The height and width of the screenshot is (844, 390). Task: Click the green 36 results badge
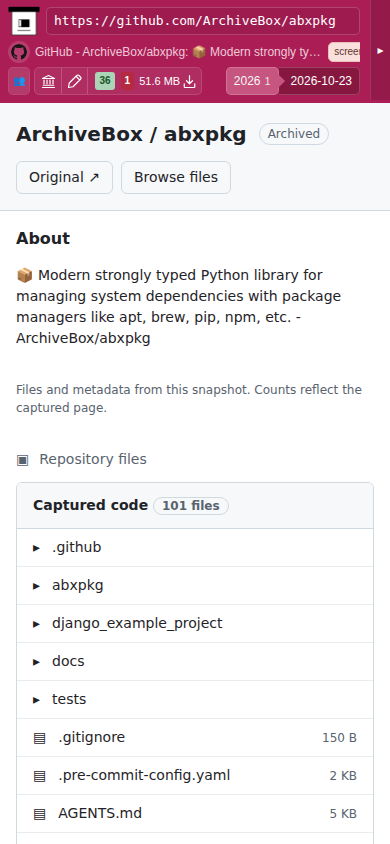[x=105, y=81]
